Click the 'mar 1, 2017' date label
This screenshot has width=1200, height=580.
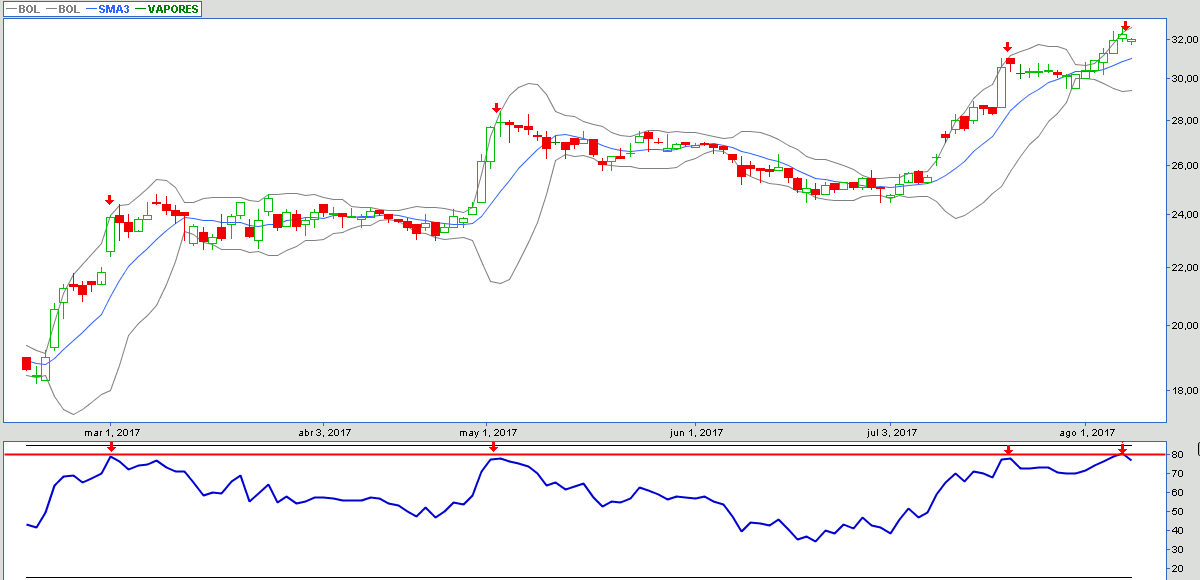point(112,433)
